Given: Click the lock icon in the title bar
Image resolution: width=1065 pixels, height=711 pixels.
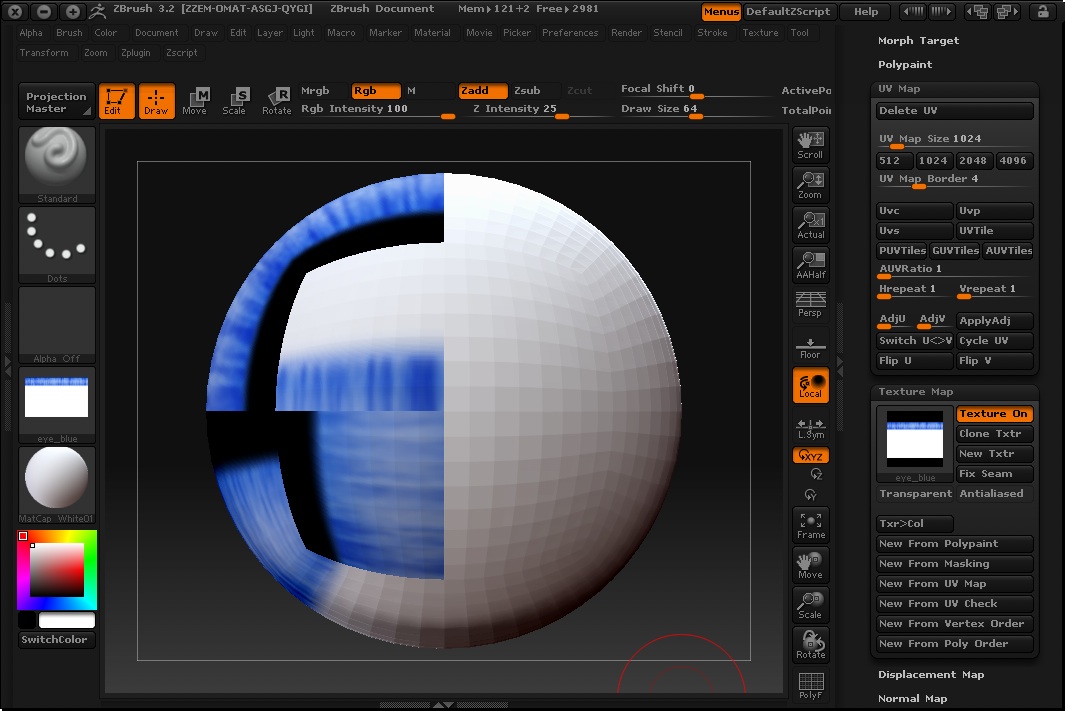Looking at the screenshot, I should click(x=1042, y=11).
